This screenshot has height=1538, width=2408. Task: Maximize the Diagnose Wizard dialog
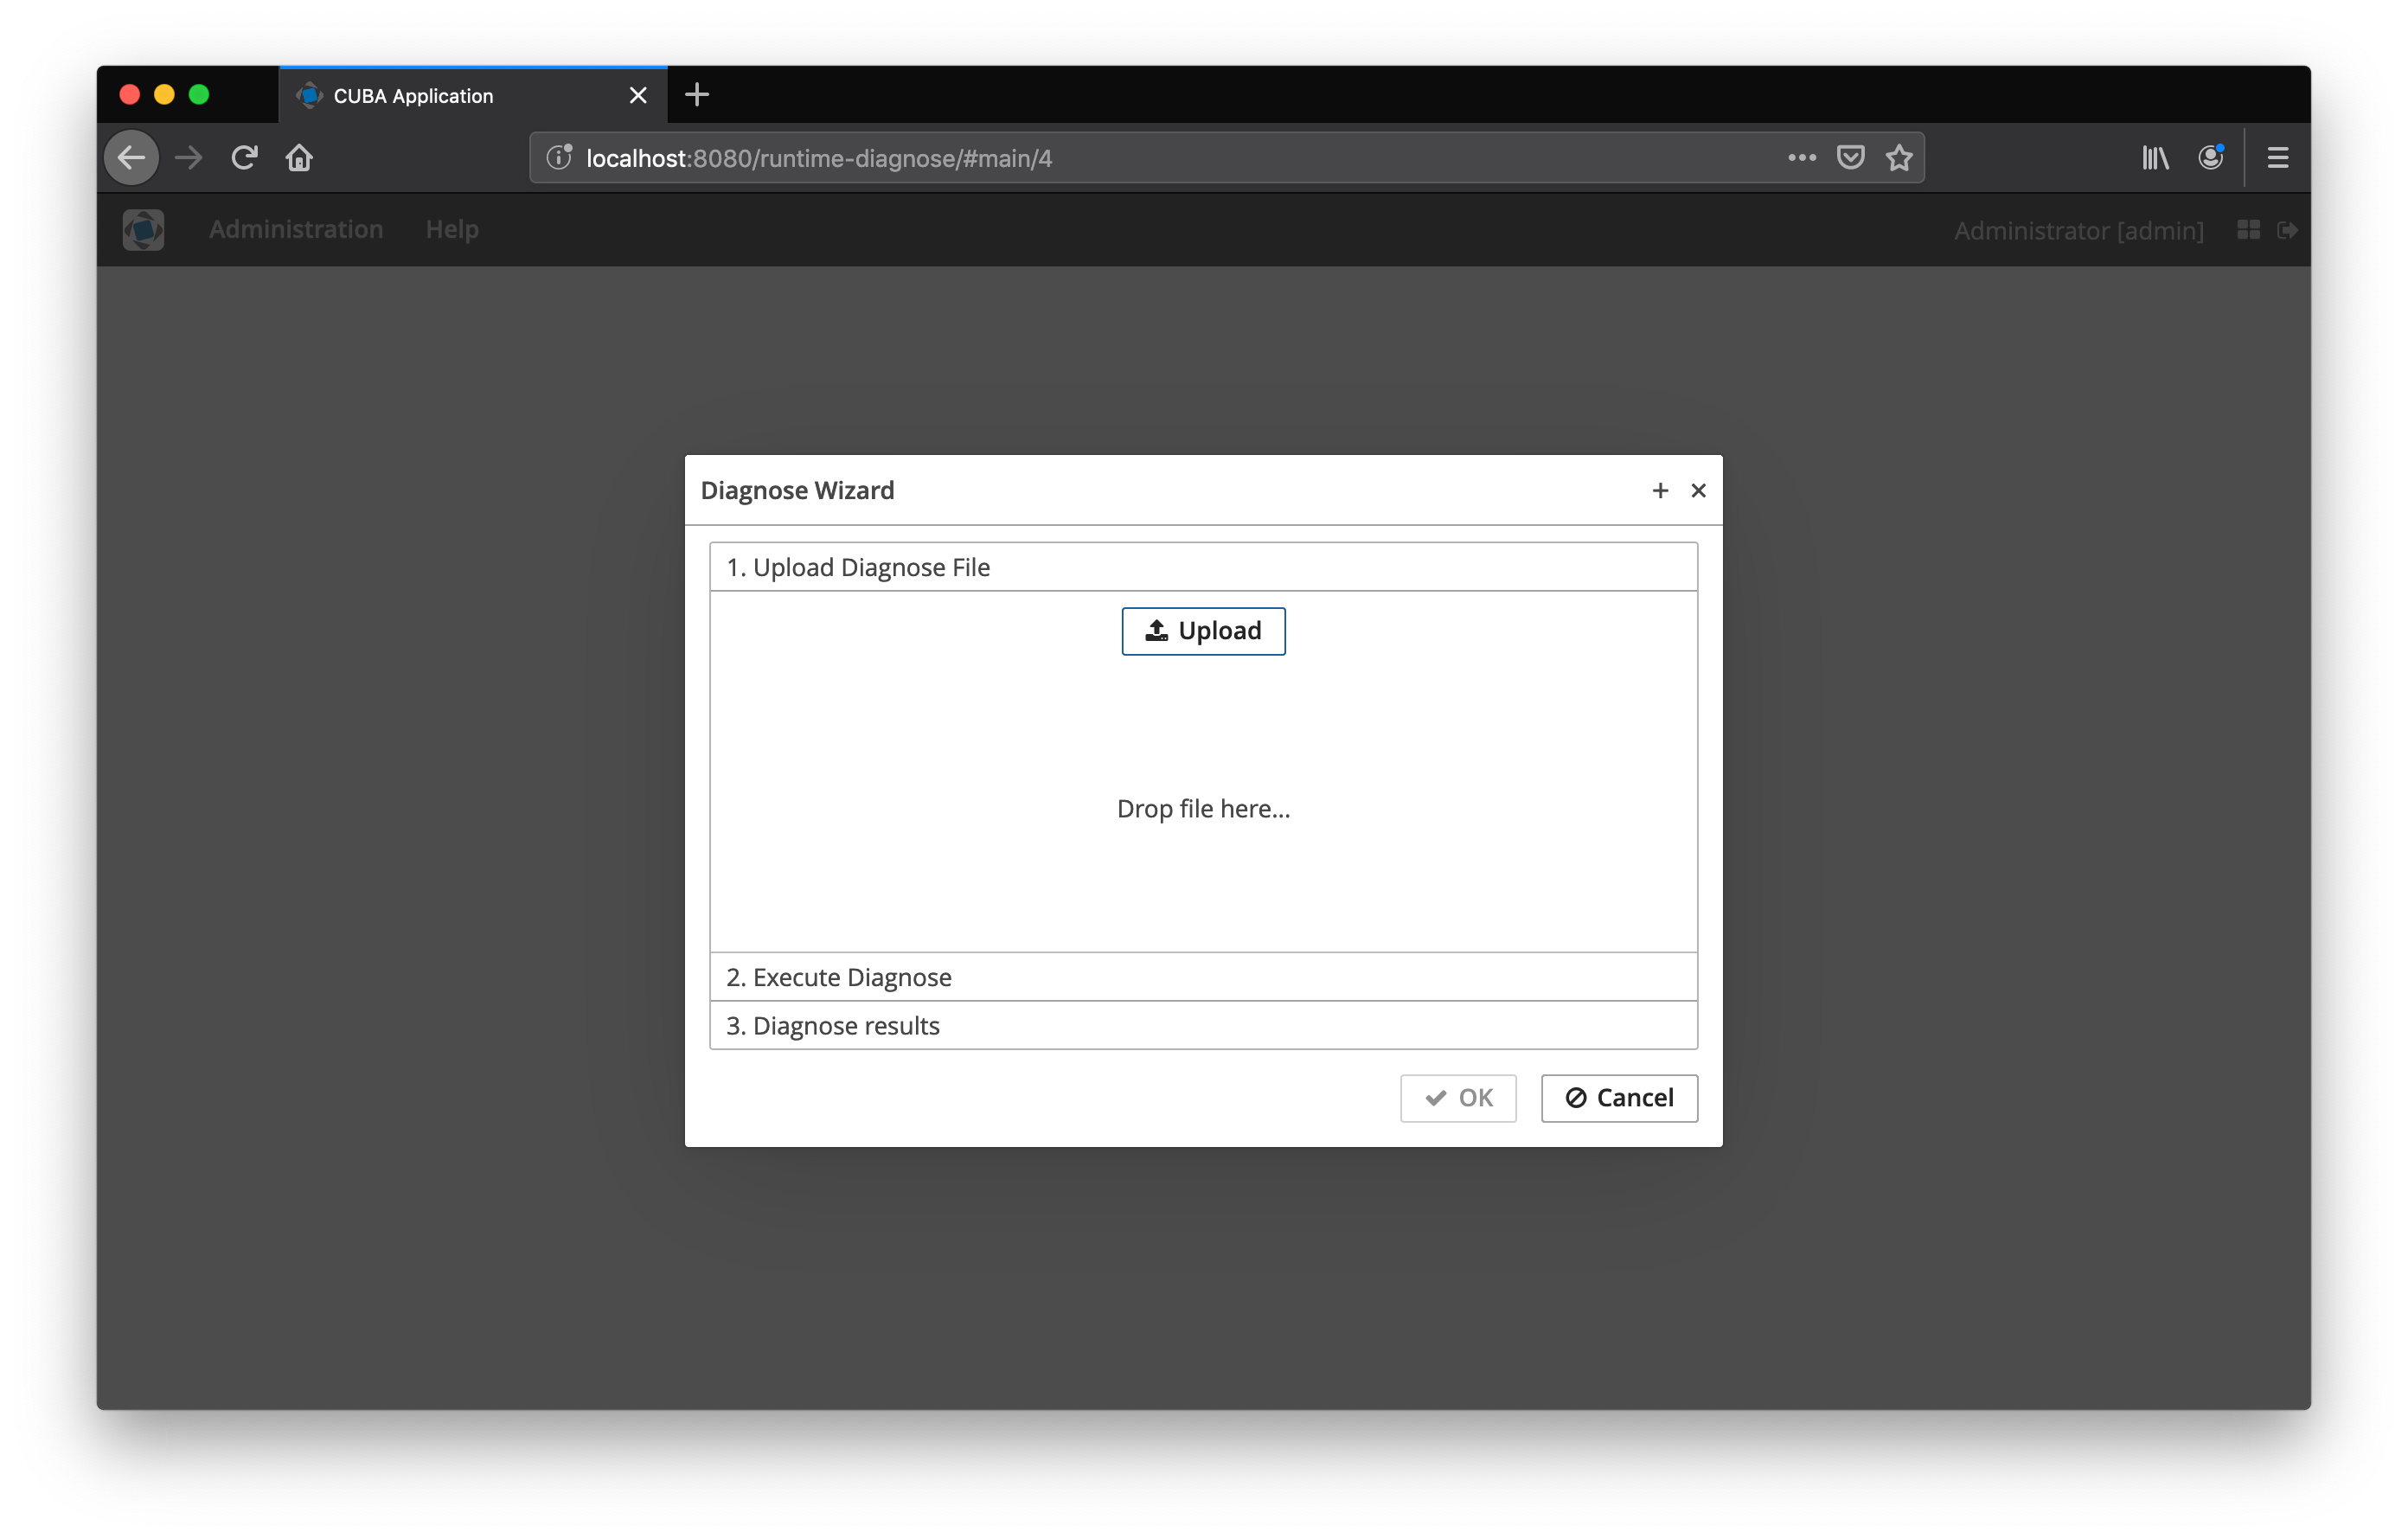tap(1660, 490)
